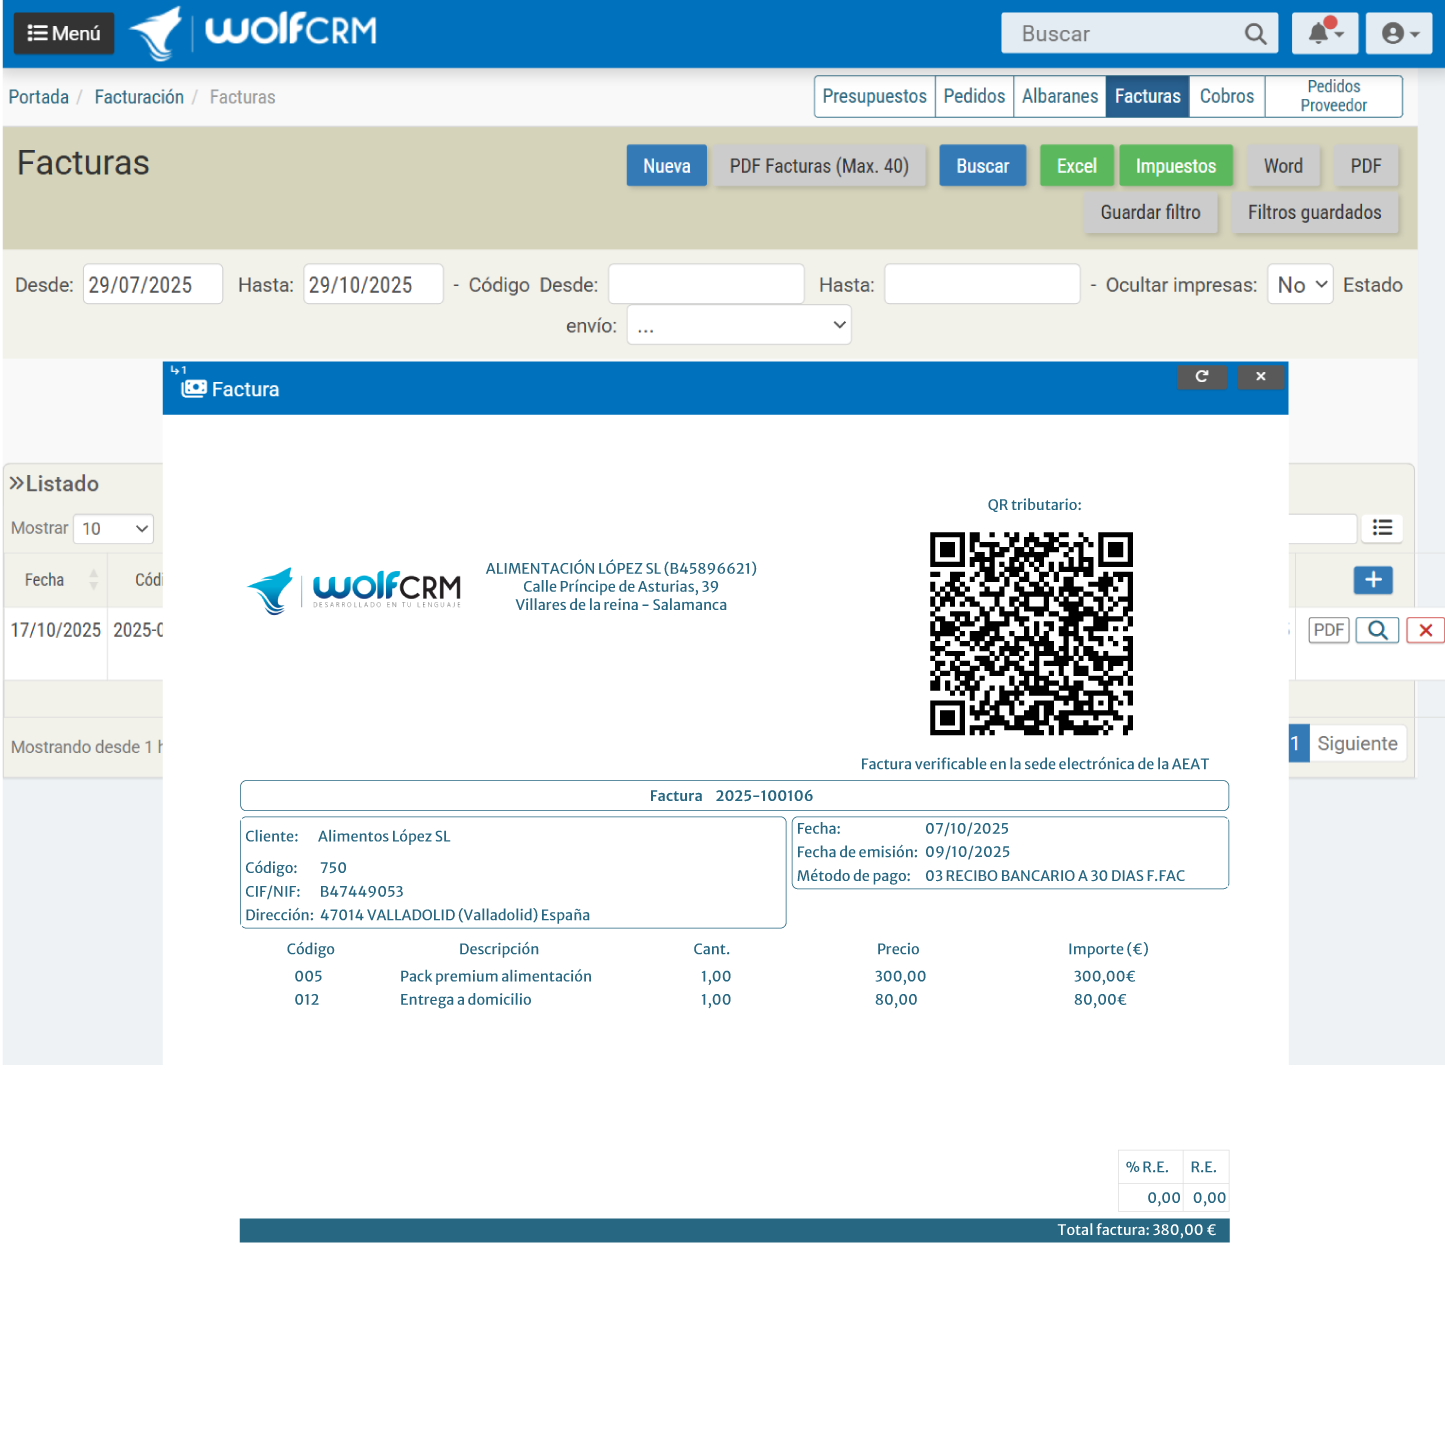Close the Factura dialog
Image resolution: width=1445 pixels, height=1446 pixels.
(1261, 376)
